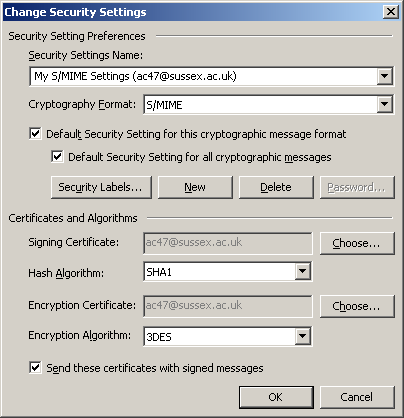Cancel the Change Security Settings dialog

tap(357, 397)
